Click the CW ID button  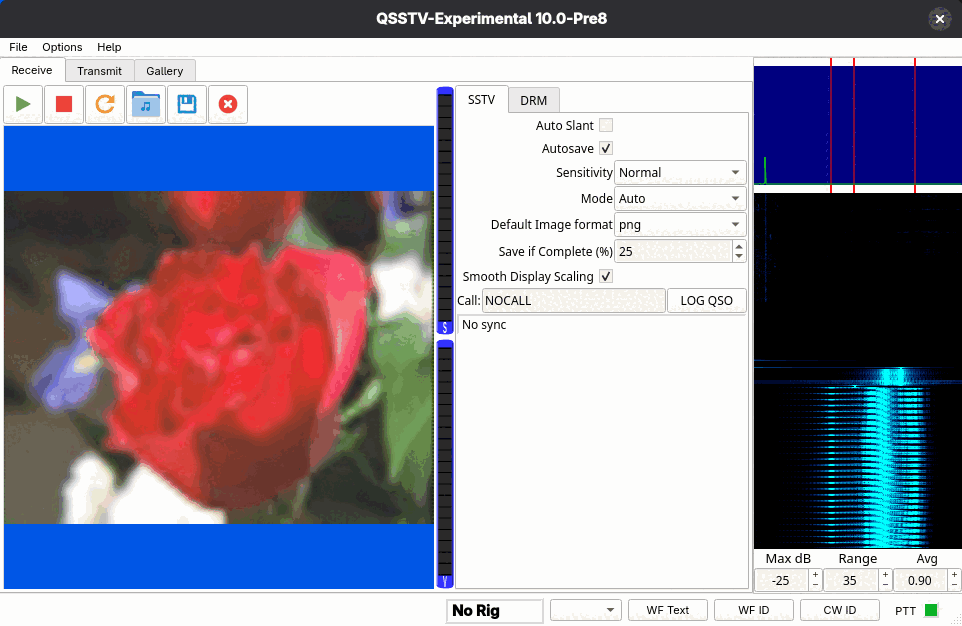pos(839,610)
